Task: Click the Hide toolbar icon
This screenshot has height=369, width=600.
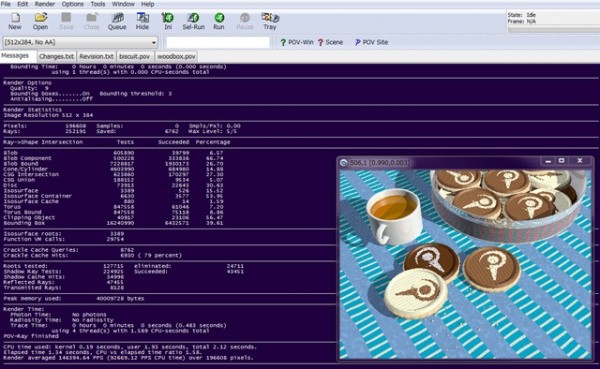Action: click(142, 21)
